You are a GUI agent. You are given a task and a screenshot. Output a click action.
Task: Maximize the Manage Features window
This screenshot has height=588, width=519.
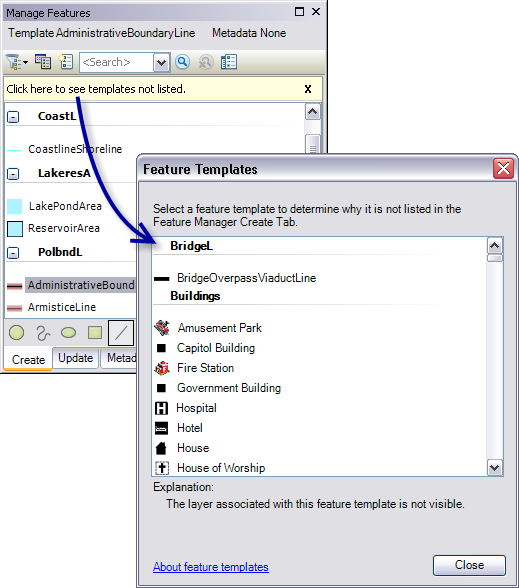[x=299, y=12]
